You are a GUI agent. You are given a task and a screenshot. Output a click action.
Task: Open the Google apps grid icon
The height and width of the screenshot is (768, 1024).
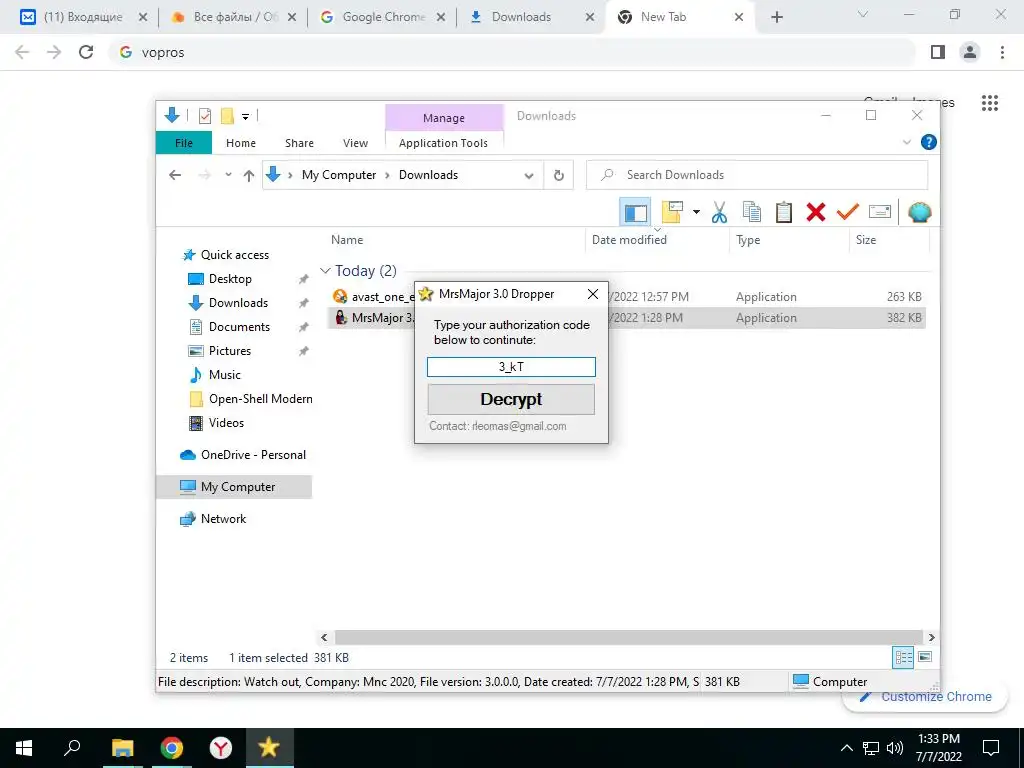989,103
